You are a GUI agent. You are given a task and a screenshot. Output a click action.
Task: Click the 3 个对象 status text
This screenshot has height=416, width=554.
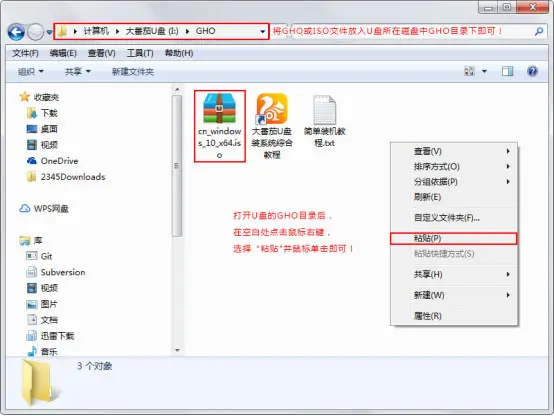click(x=95, y=366)
